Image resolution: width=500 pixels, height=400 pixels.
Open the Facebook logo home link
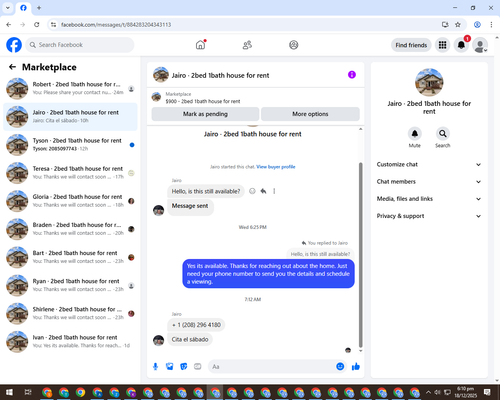pyautogui.click(x=14, y=45)
